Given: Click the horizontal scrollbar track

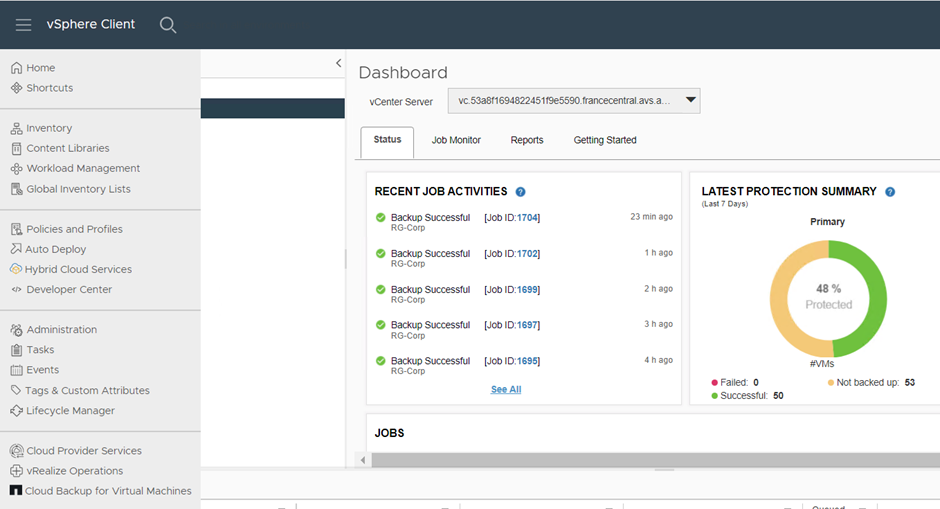Looking at the screenshot, I should point(656,460).
